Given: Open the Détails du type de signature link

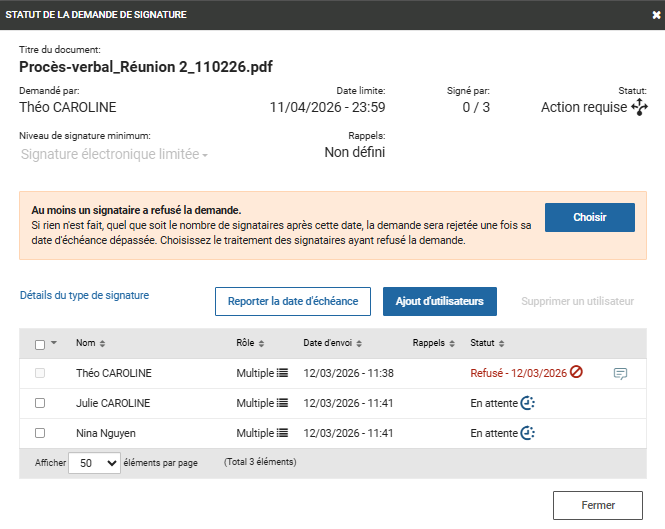Looking at the screenshot, I should 84,295.
